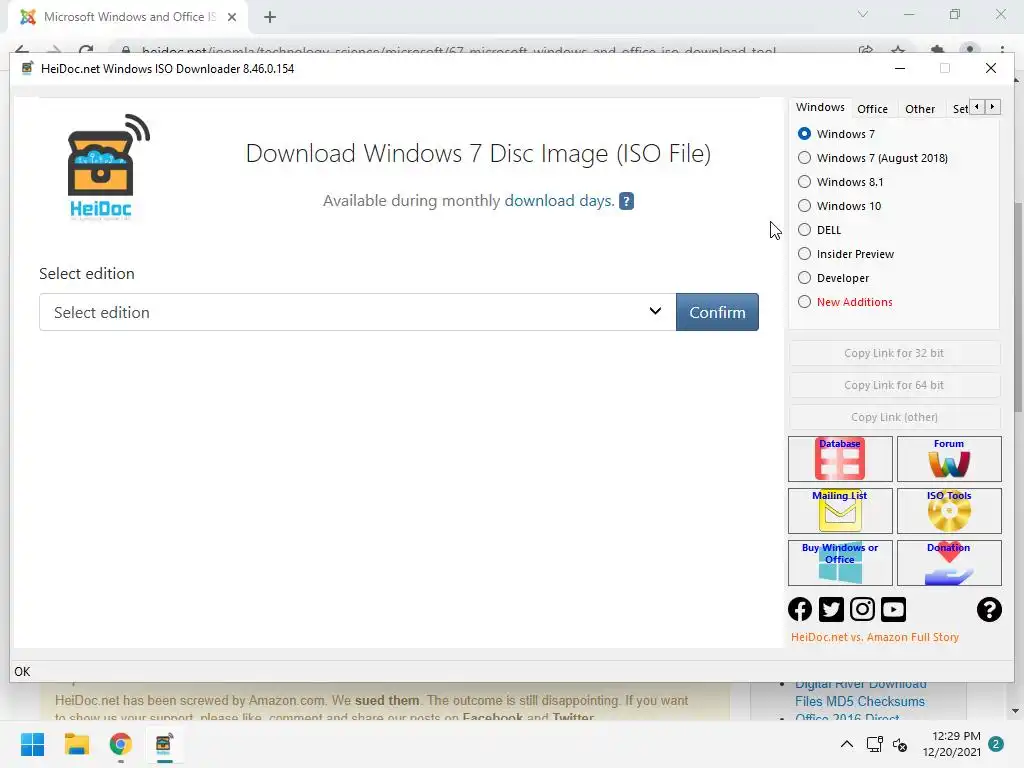Click the browser page vertical scrollbar
This screenshot has width=1024, height=768.
(x=1017, y=307)
